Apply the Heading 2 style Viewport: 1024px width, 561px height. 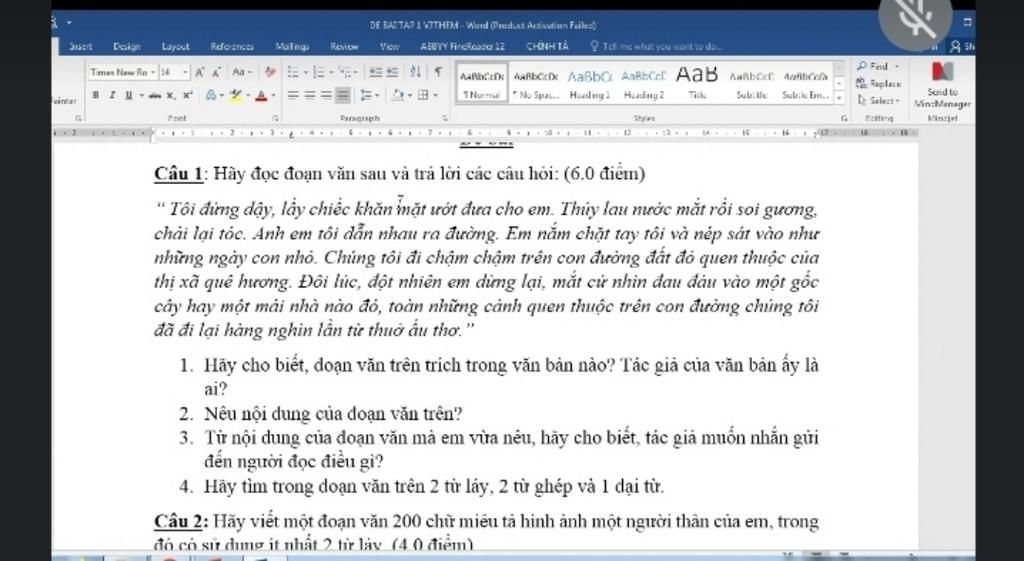point(644,84)
